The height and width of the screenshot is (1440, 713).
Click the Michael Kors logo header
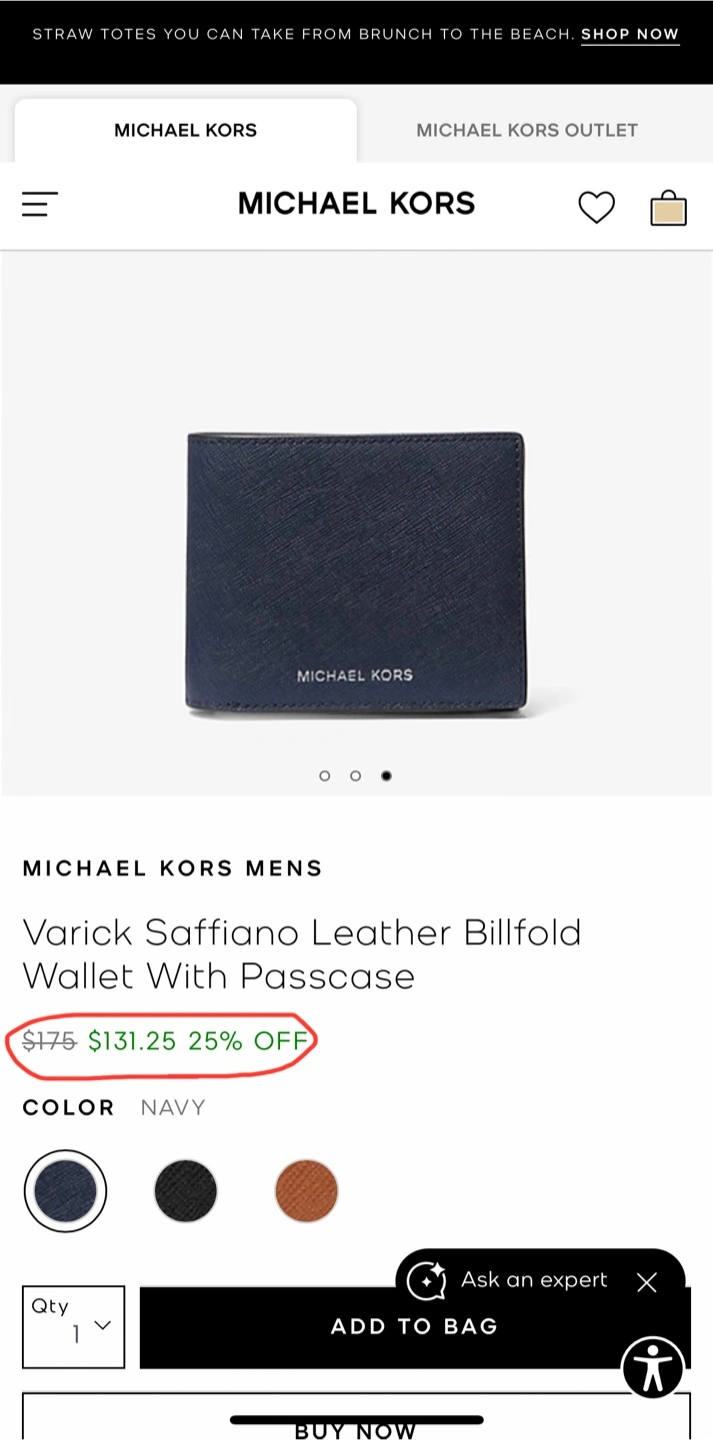[356, 204]
